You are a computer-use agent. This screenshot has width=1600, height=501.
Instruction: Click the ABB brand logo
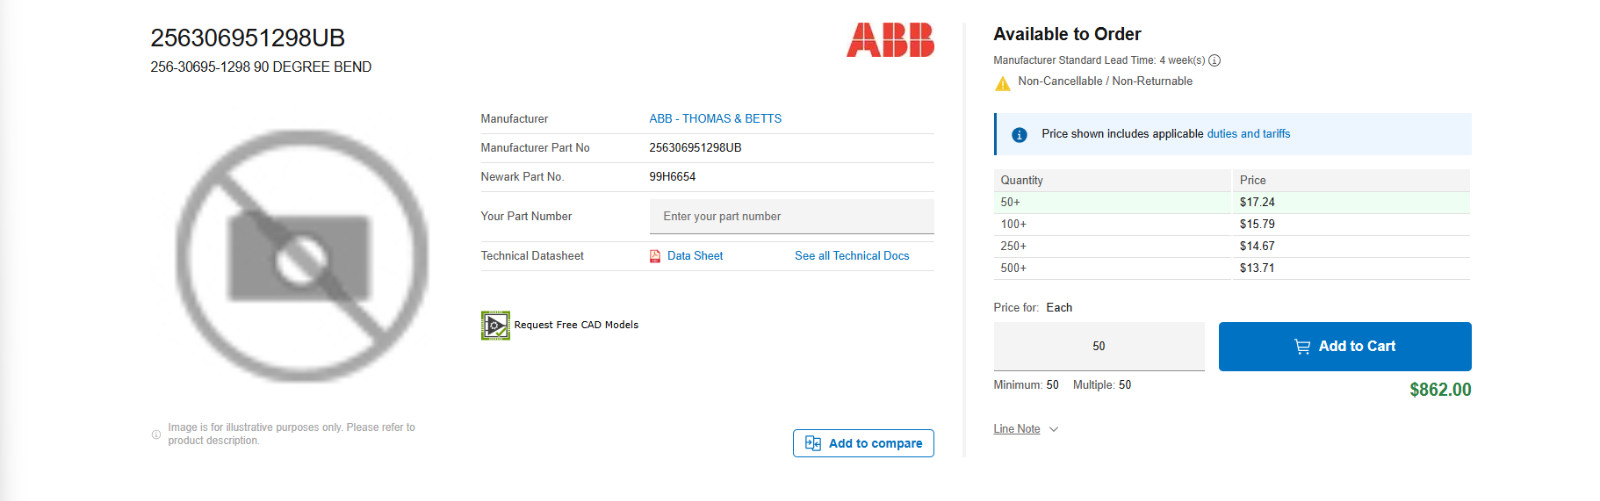[890, 40]
